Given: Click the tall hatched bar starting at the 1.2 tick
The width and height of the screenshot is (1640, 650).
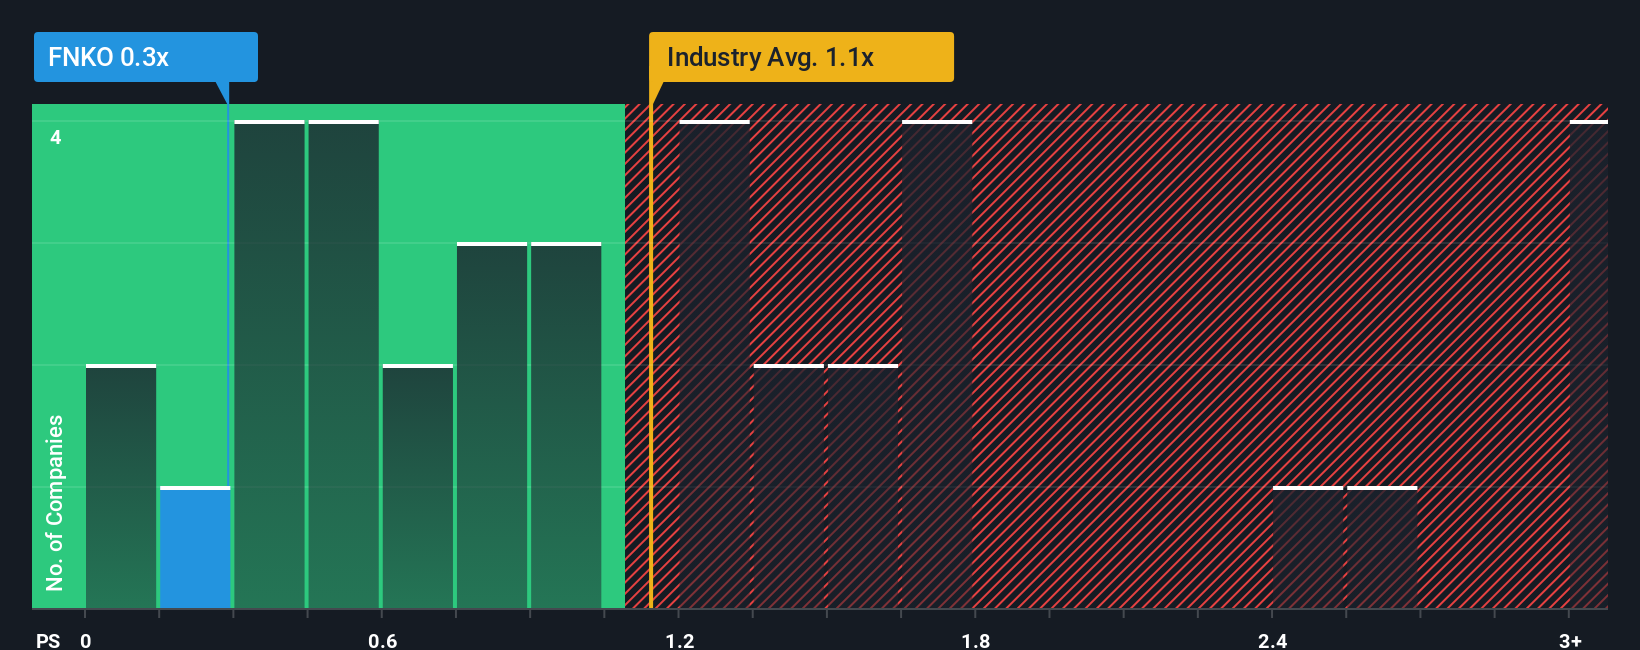Looking at the screenshot, I should point(714,364).
